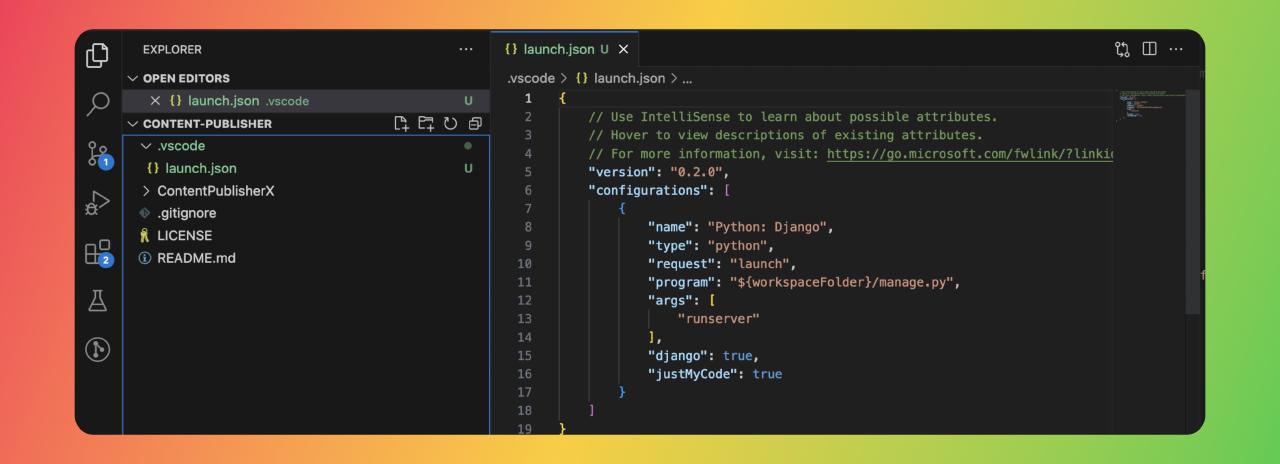1280x464 pixels.
Task: Click the New File icon in explorer
Action: [x=402, y=124]
